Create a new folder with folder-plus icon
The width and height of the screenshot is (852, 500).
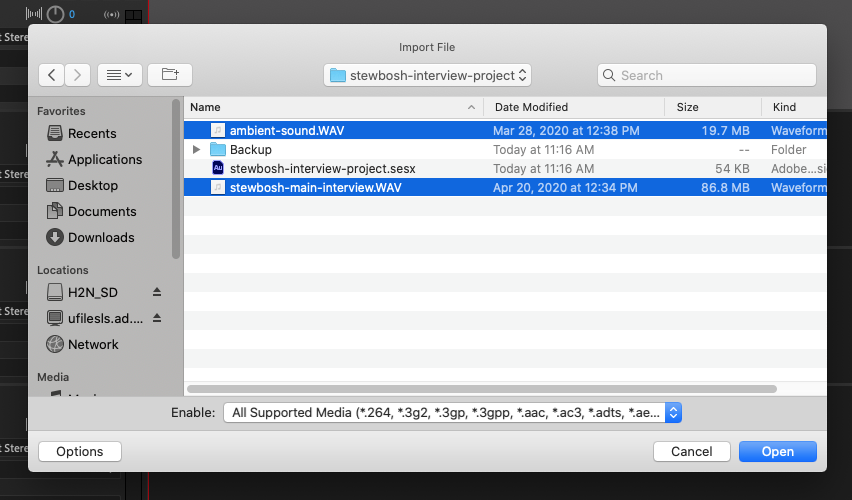pos(170,75)
